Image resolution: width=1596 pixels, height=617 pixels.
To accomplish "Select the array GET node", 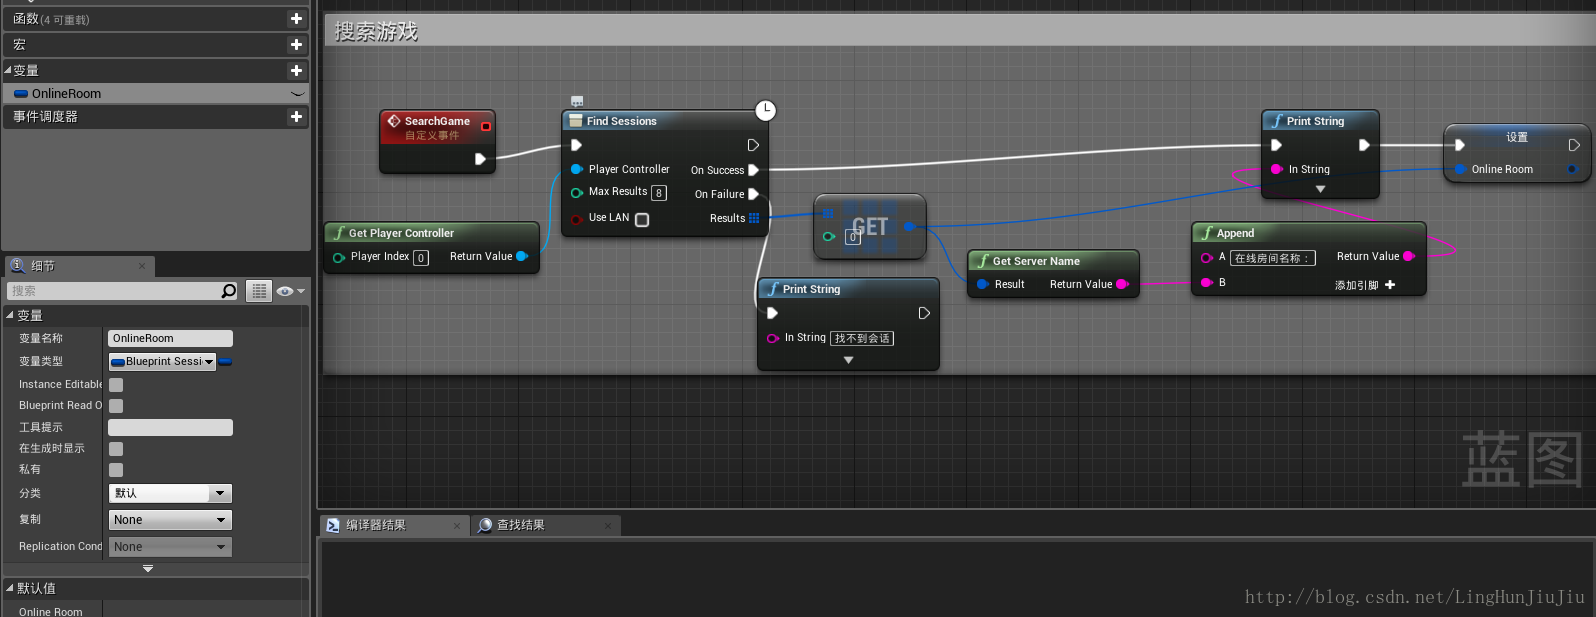I will 870,227.
